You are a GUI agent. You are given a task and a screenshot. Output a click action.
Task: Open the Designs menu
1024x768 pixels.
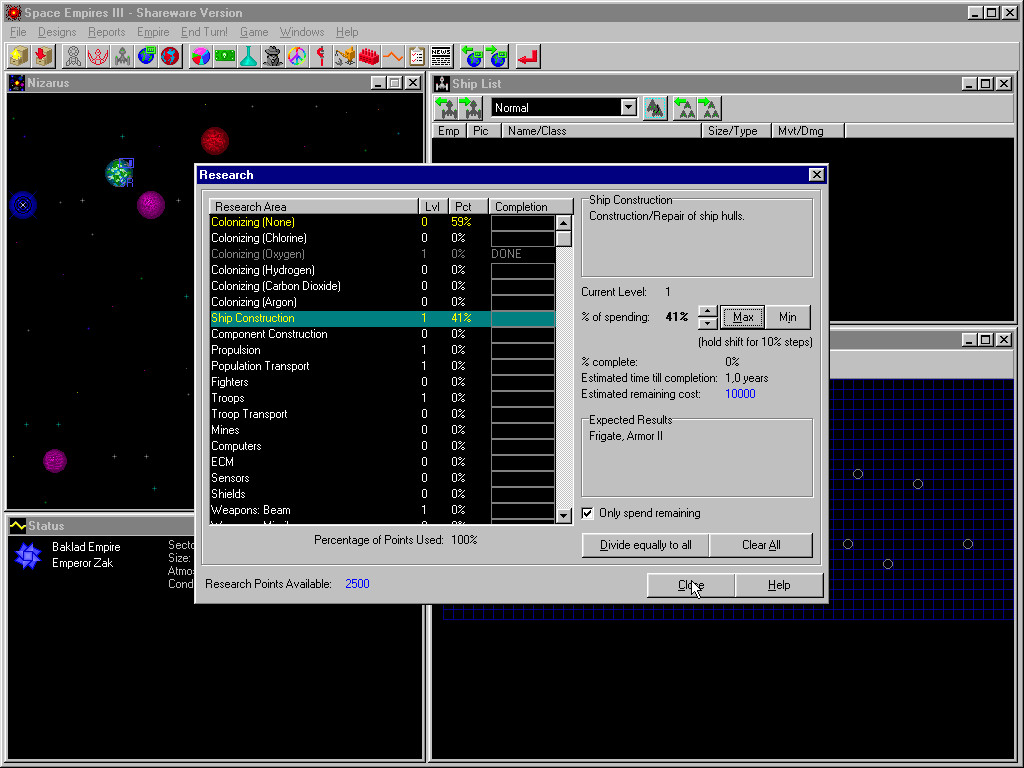coord(57,32)
